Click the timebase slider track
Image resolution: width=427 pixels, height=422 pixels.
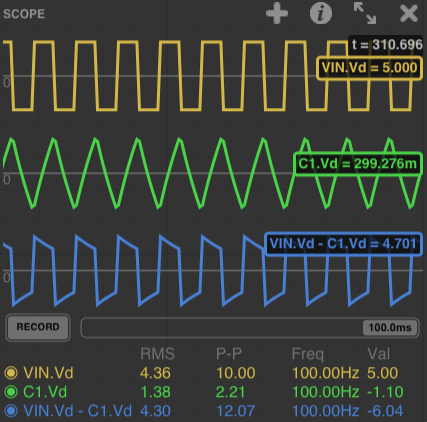coord(250,328)
